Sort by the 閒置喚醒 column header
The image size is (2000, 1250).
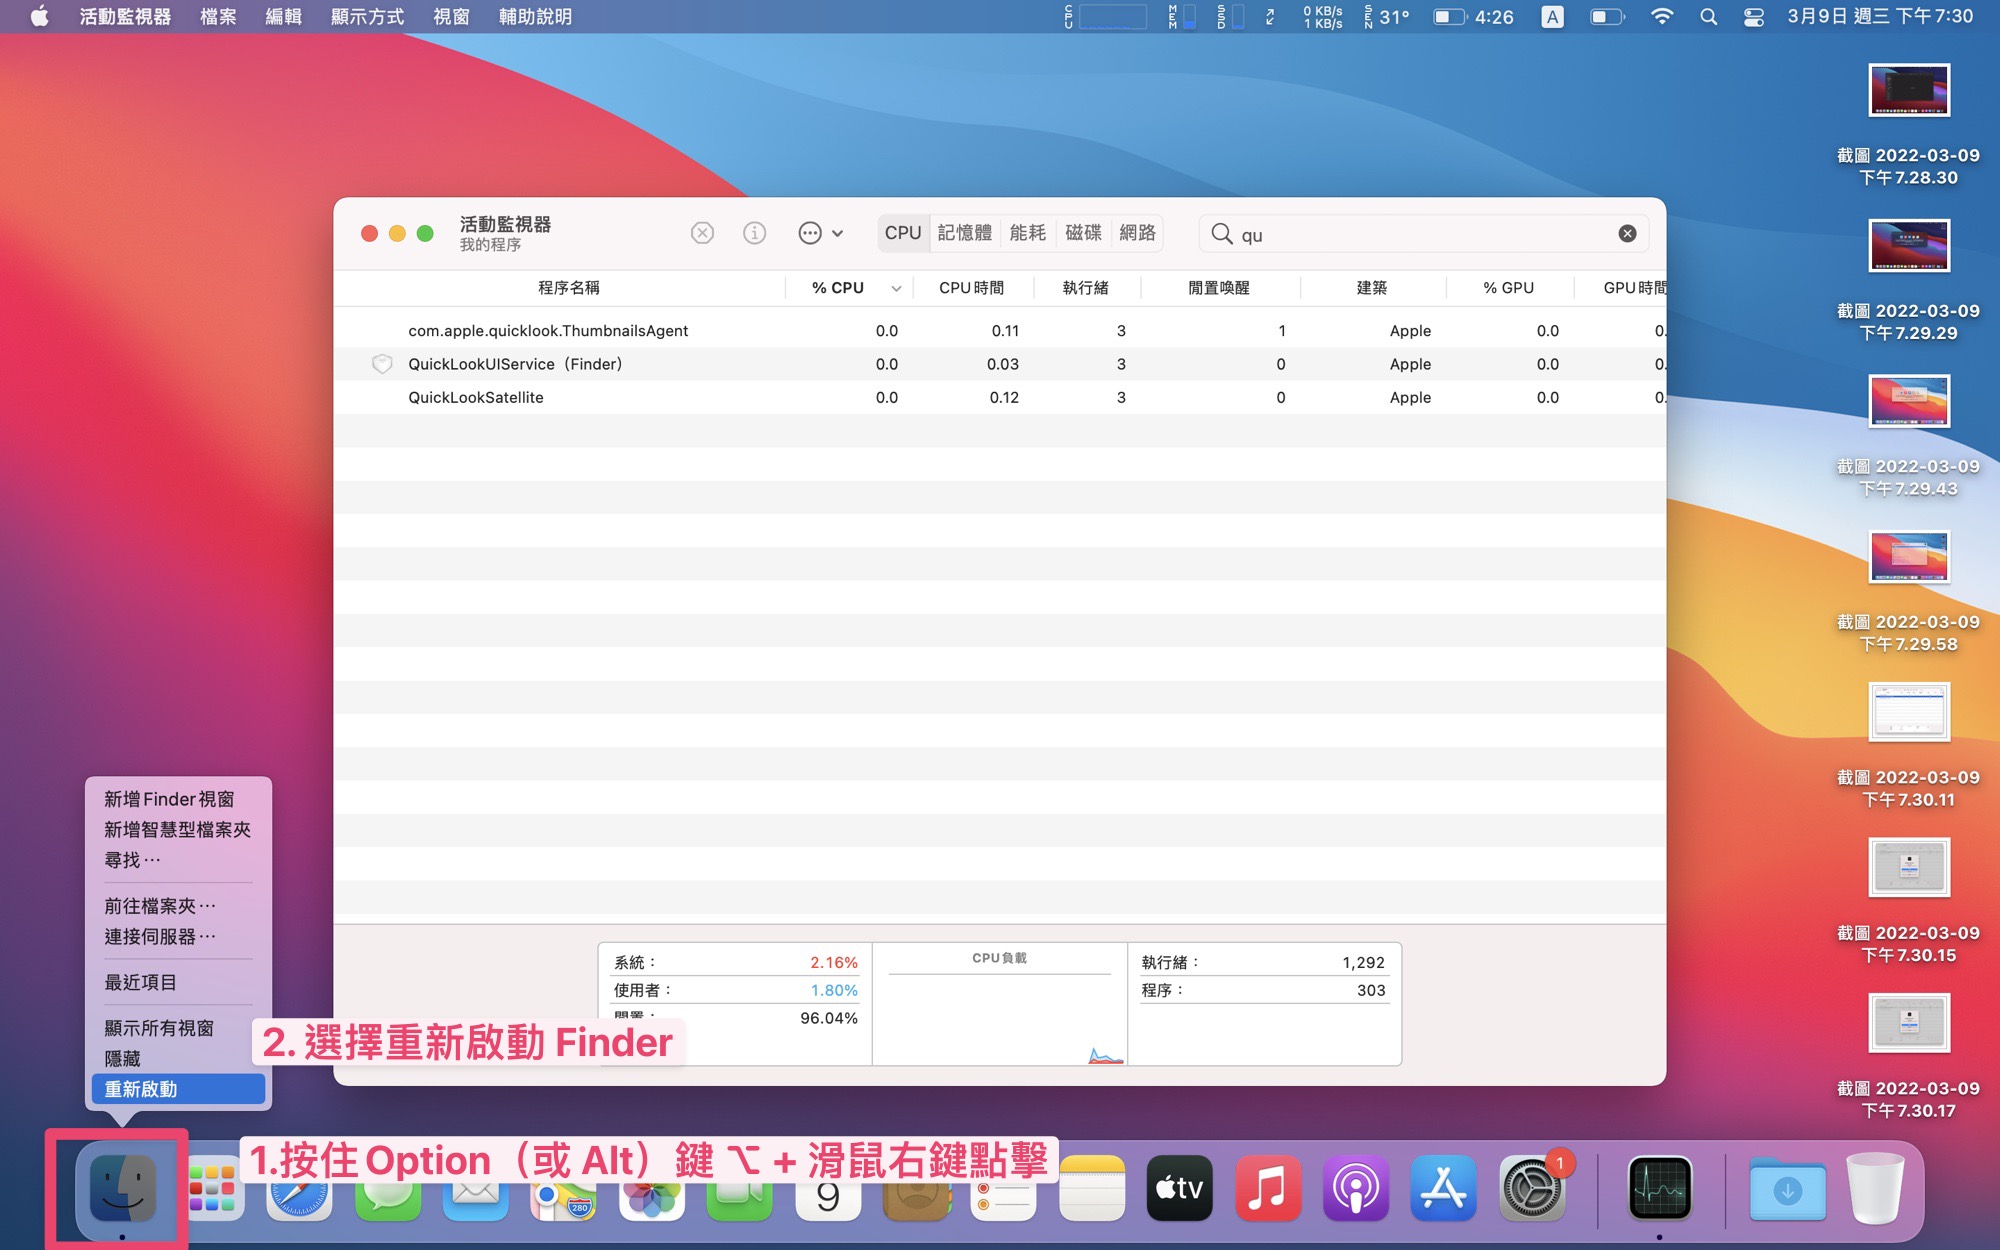click(x=1218, y=288)
